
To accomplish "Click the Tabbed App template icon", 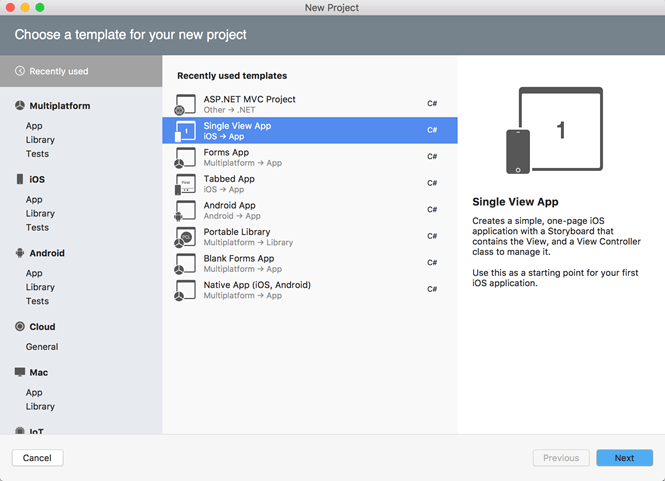I will tap(185, 184).
